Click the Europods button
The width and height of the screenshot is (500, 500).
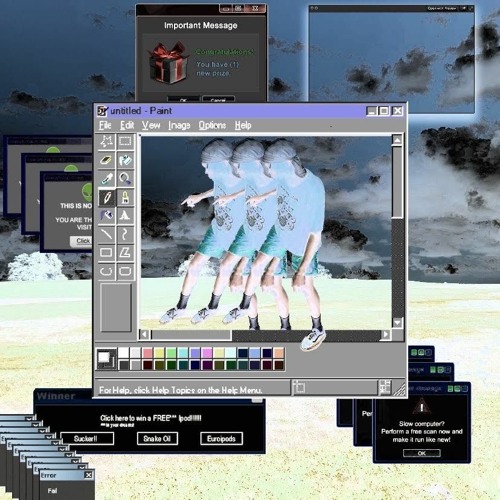[x=221, y=439]
